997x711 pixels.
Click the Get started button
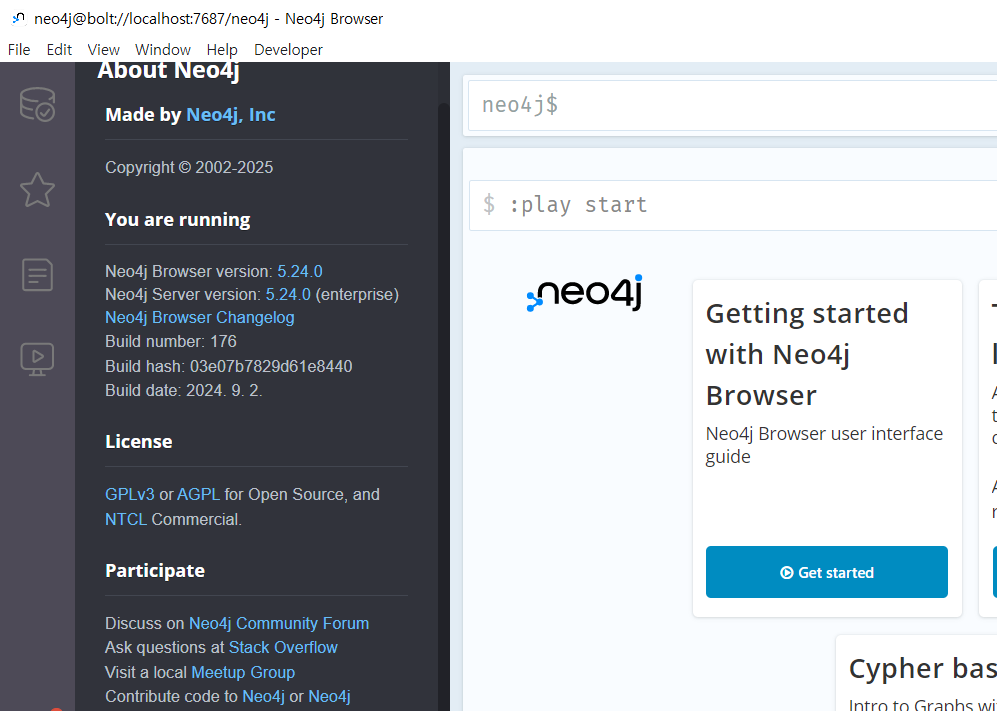pos(827,572)
